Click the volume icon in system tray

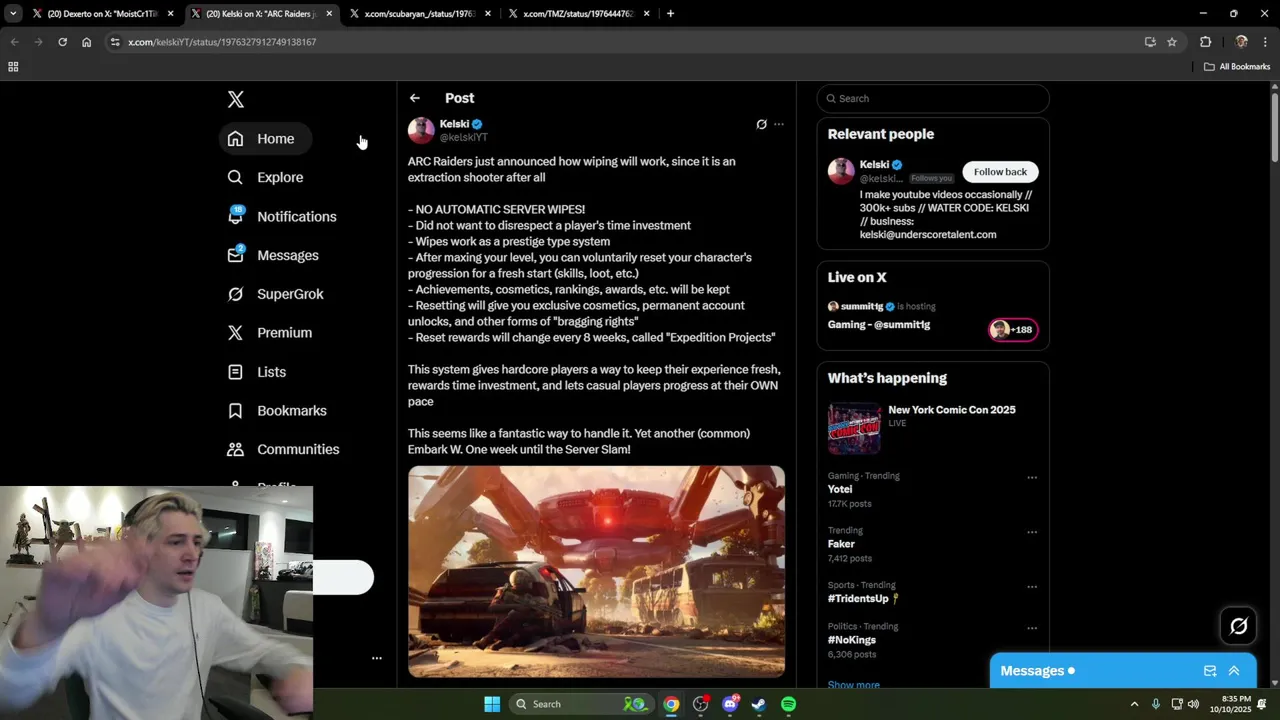1193,704
